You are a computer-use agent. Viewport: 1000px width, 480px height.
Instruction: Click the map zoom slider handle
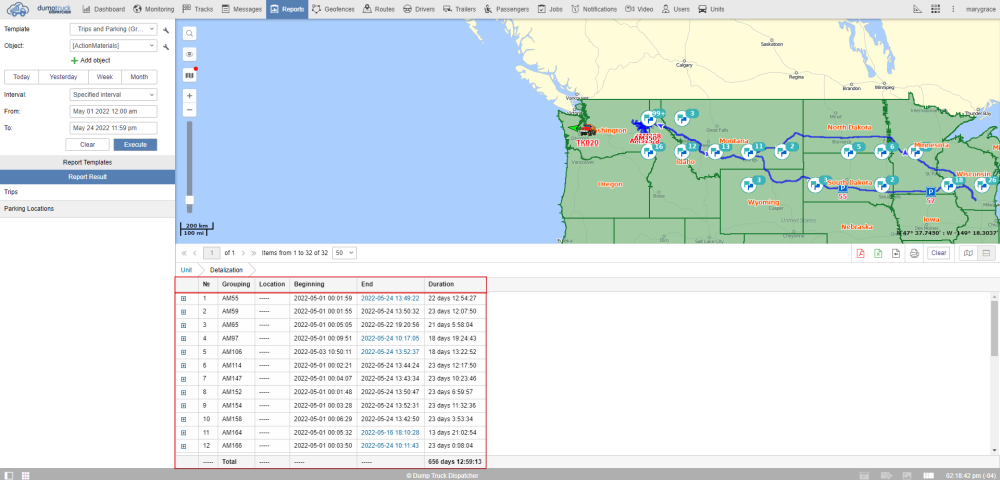pos(190,200)
